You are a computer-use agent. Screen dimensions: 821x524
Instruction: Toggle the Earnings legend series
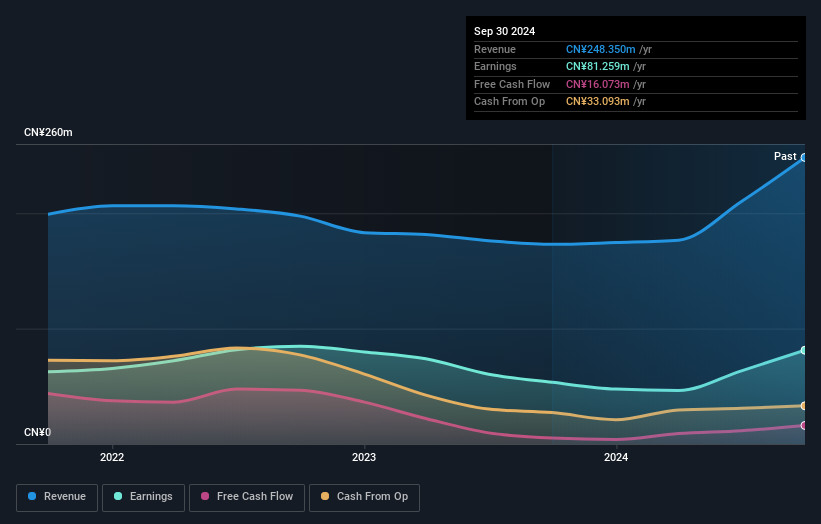(143, 497)
